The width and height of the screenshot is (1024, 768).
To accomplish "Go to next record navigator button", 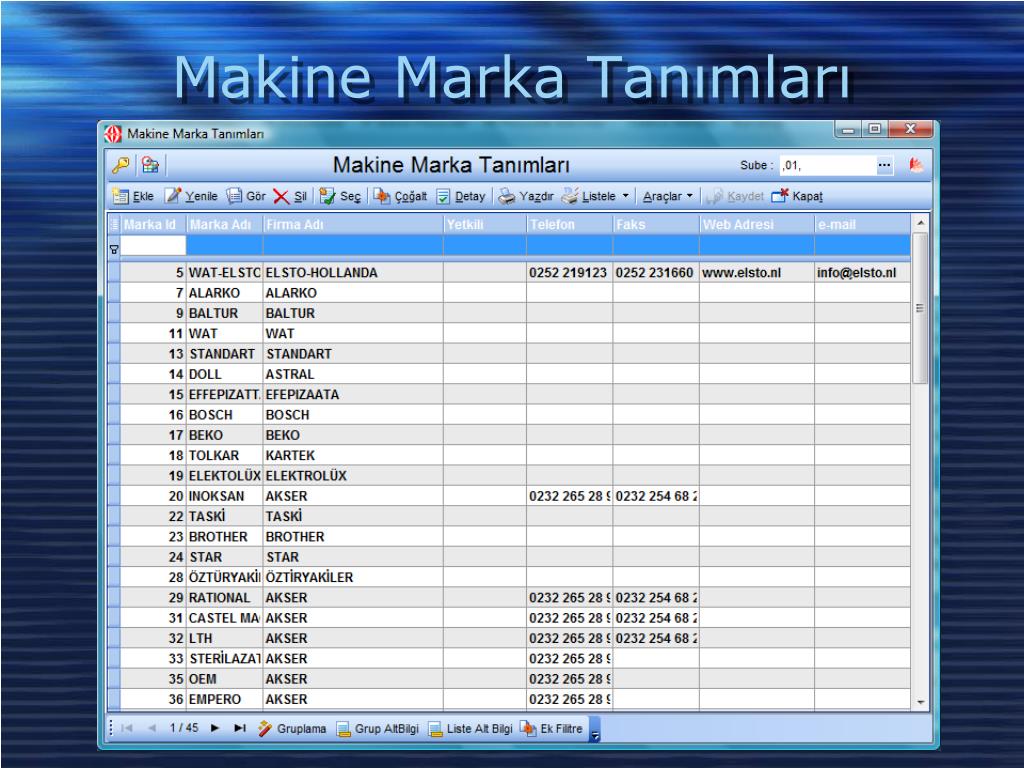I will 215,728.
